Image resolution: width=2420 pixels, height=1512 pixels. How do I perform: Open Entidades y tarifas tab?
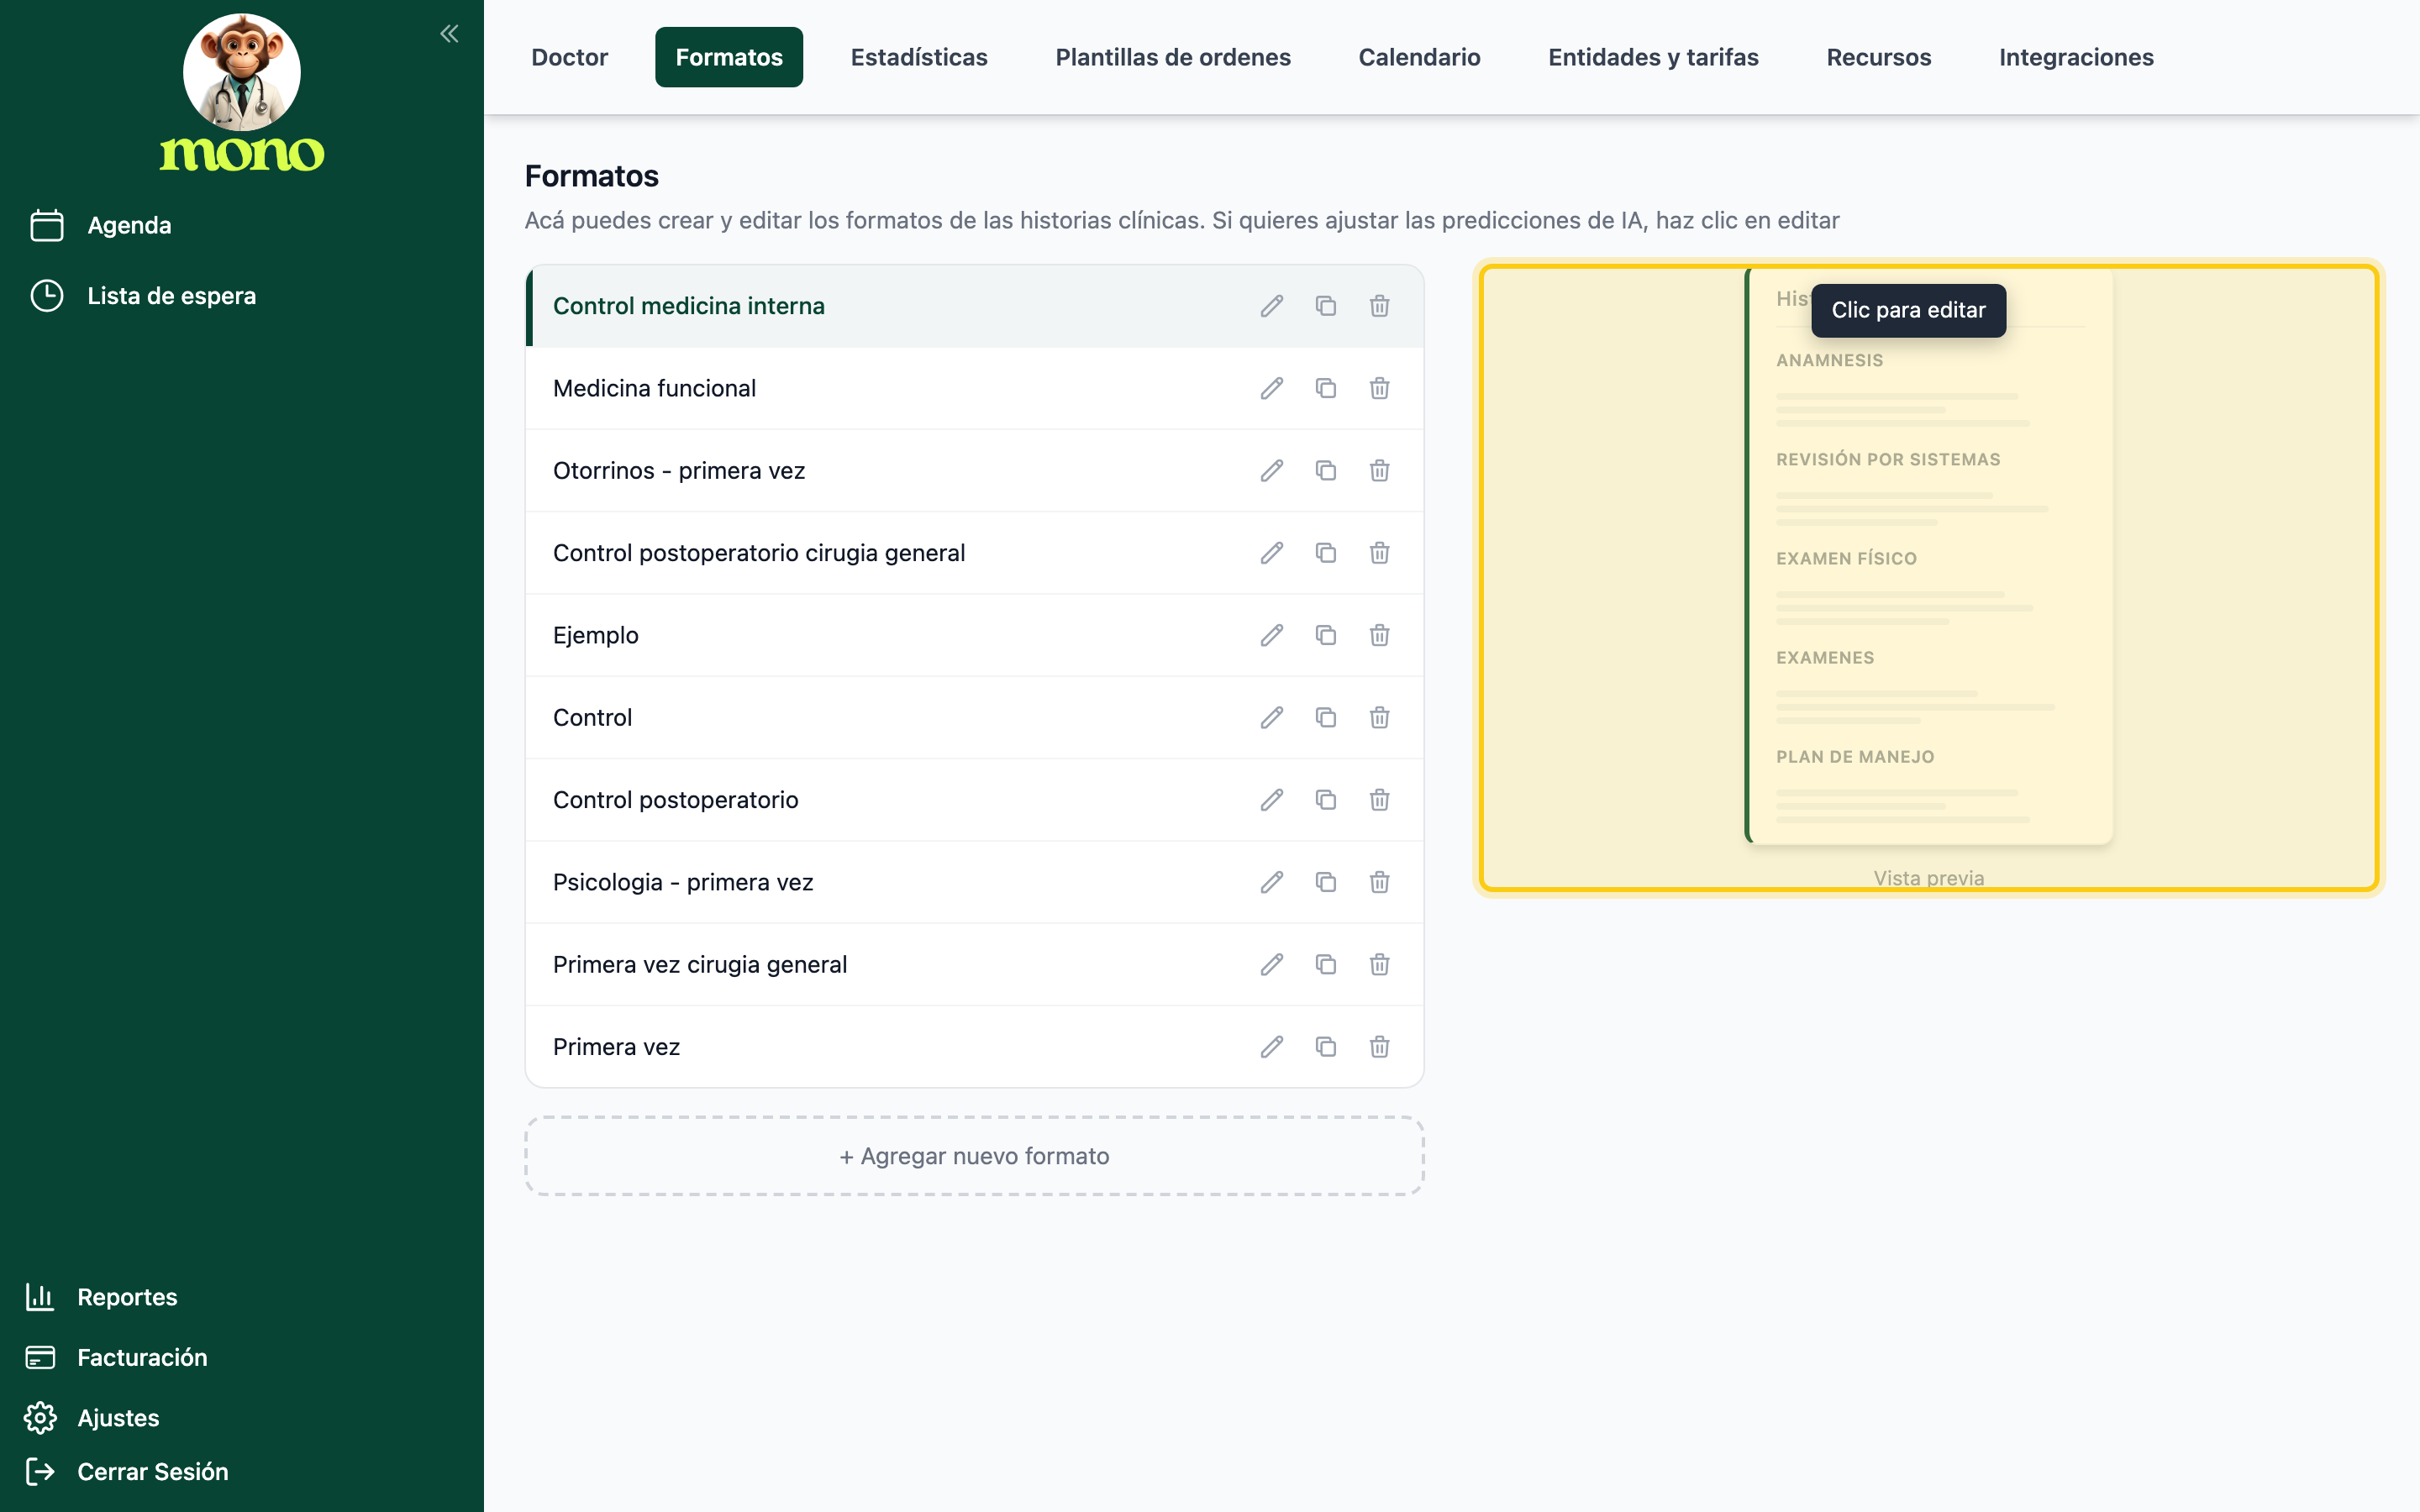point(1653,57)
